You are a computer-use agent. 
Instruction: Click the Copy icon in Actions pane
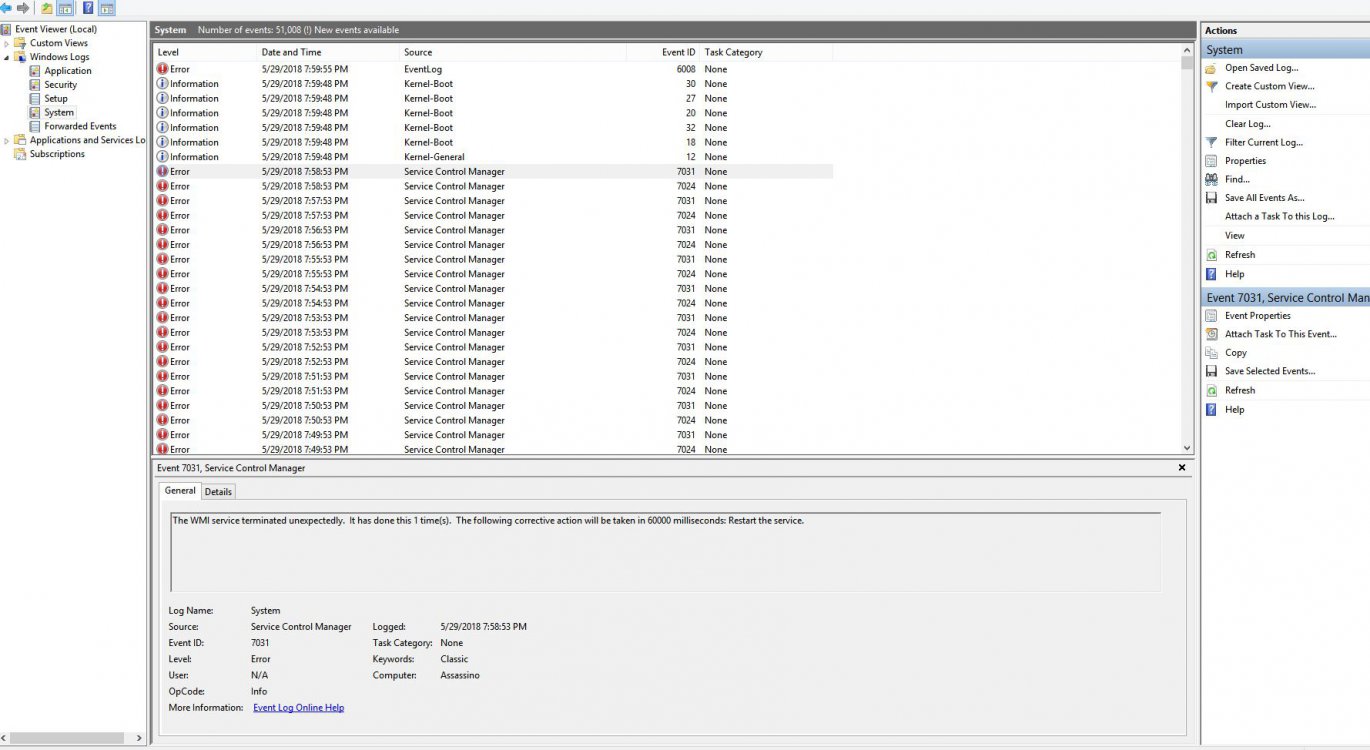[x=1211, y=353]
